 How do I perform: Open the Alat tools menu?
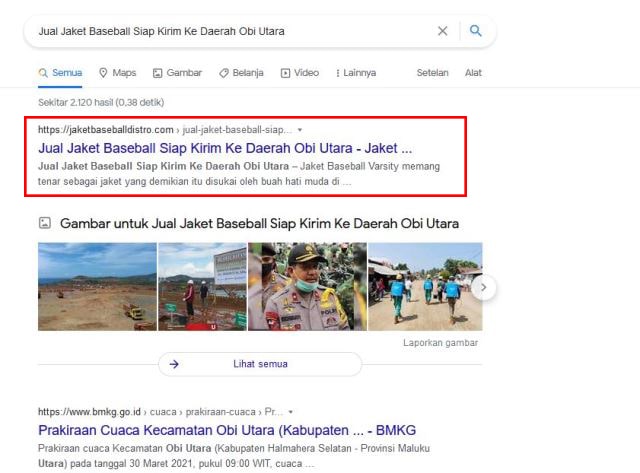point(473,73)
